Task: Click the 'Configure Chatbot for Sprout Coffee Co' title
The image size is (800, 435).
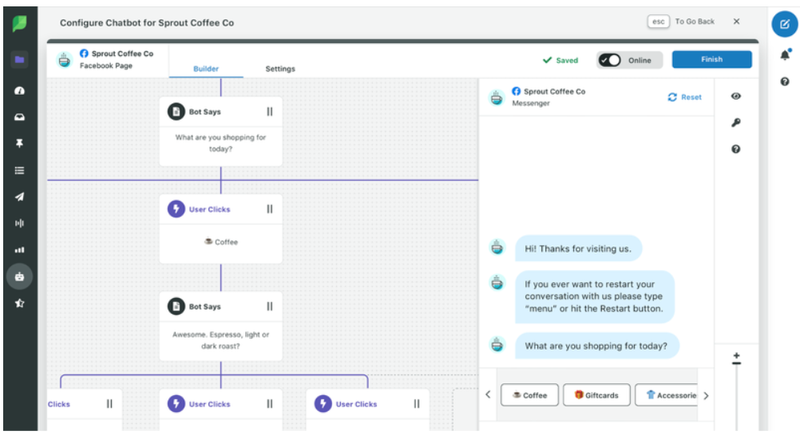Action: point(147,23)
